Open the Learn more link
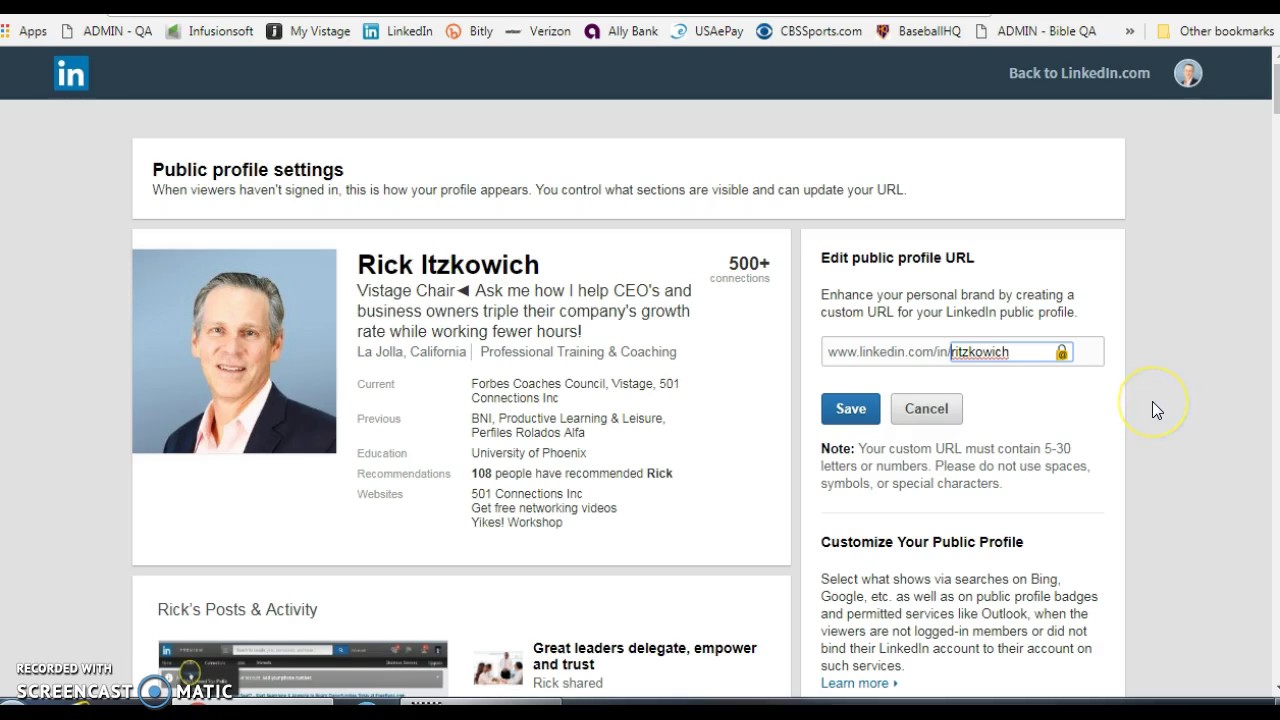The width and height of the screenshot is (1280, 720). click(859, 683)
